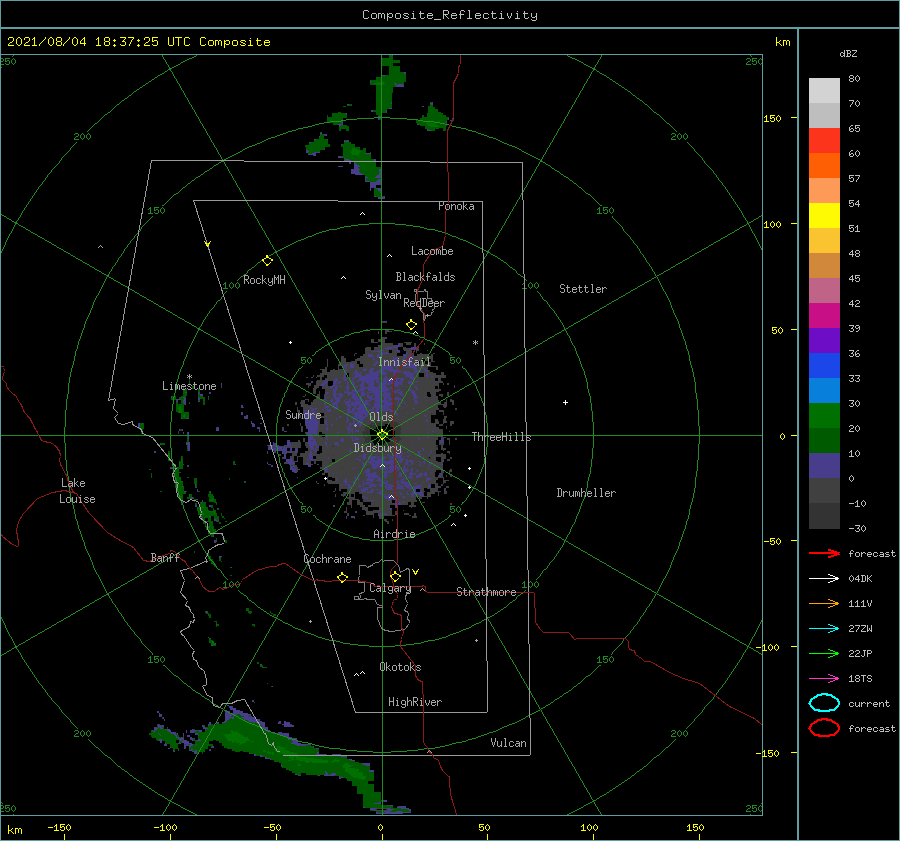Click the Sundre town label
This screenshot has width=900, height=841.
click(303, 414)
